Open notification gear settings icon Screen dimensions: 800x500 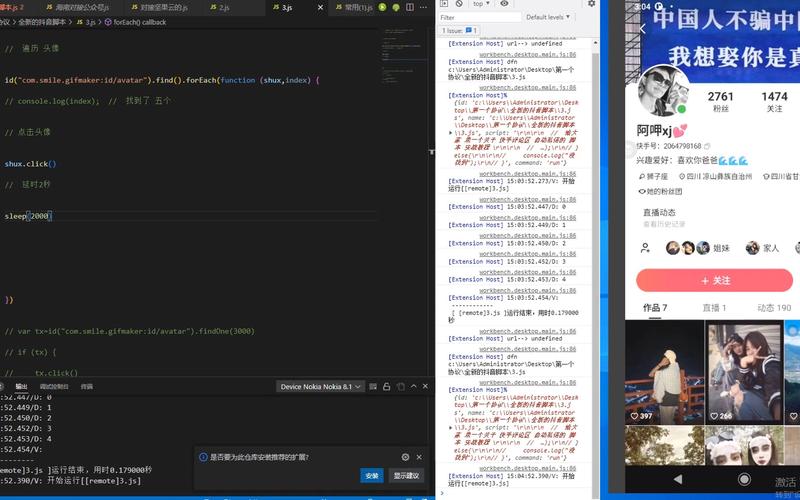[406, 457]
